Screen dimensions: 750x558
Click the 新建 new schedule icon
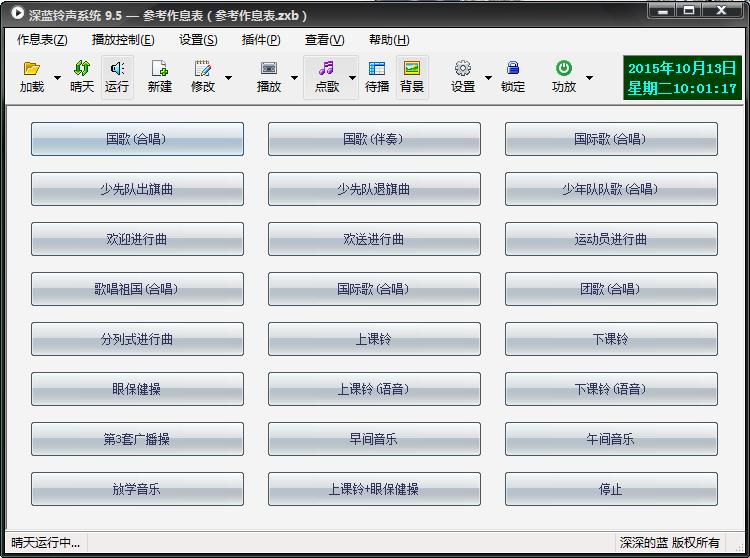pos(159,69)
